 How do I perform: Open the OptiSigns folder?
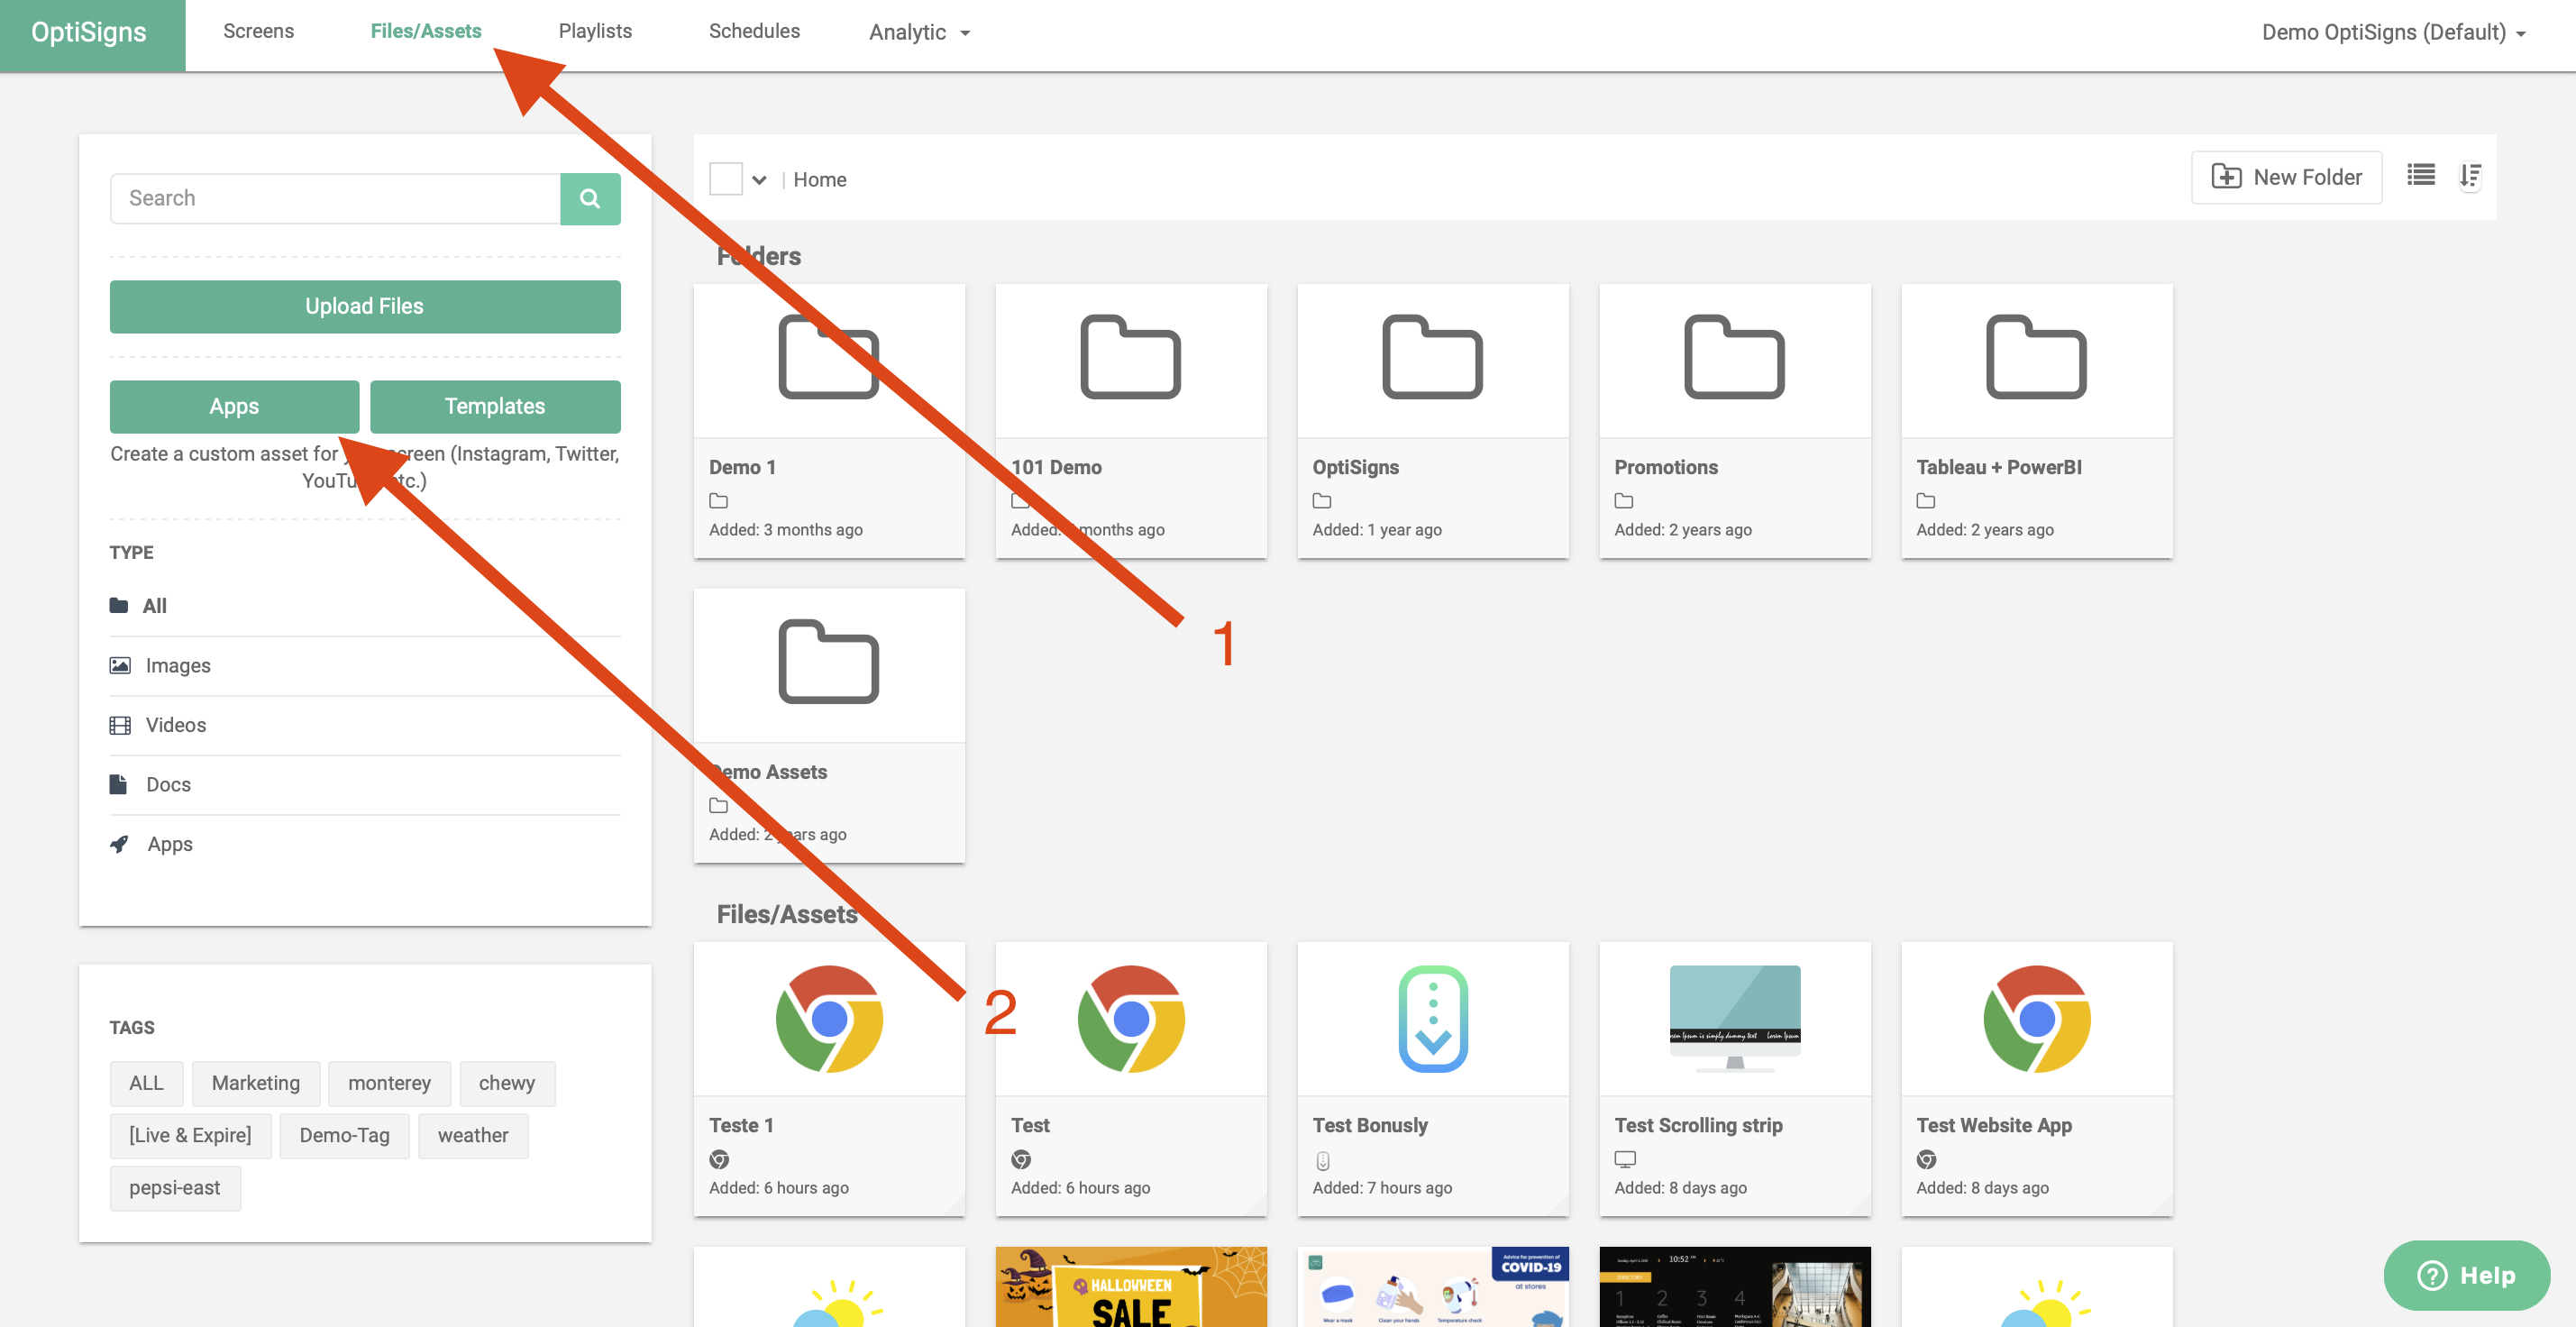pyautogui.click(x=1432, y=419)
